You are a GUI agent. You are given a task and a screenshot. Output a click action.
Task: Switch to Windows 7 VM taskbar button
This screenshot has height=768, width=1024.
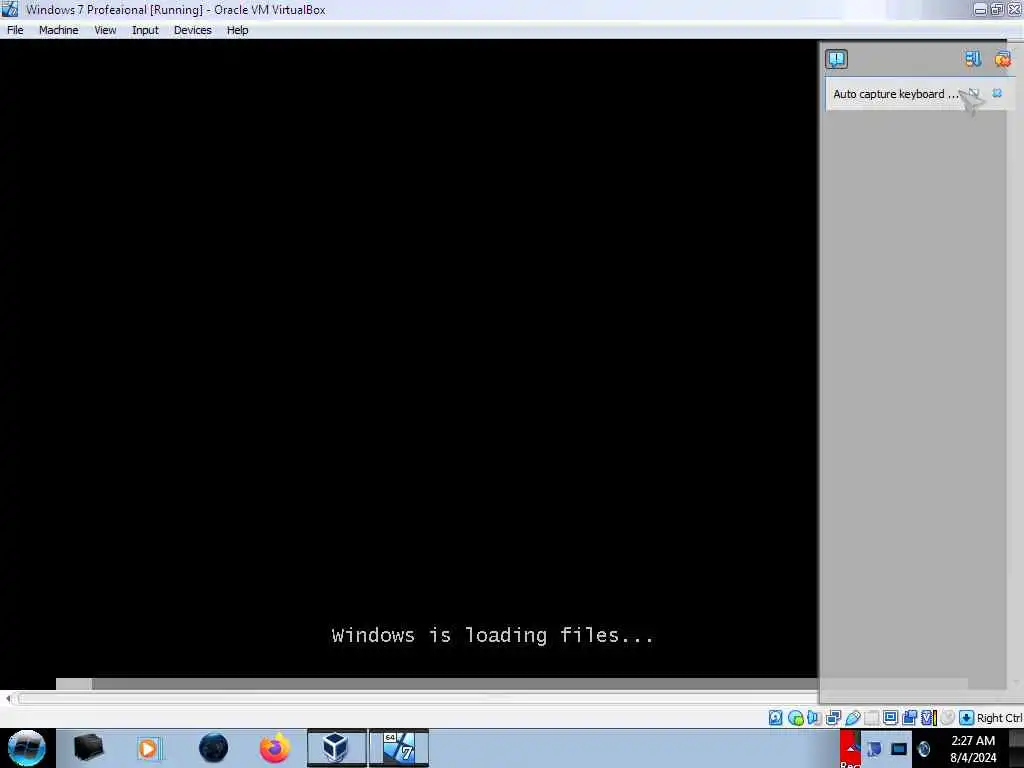(399, 748)
